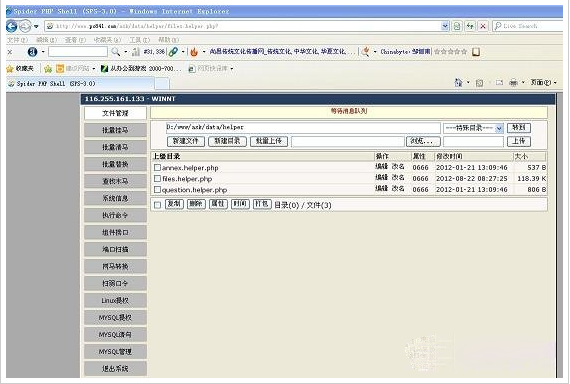Click the Refresh page icon

470,26
